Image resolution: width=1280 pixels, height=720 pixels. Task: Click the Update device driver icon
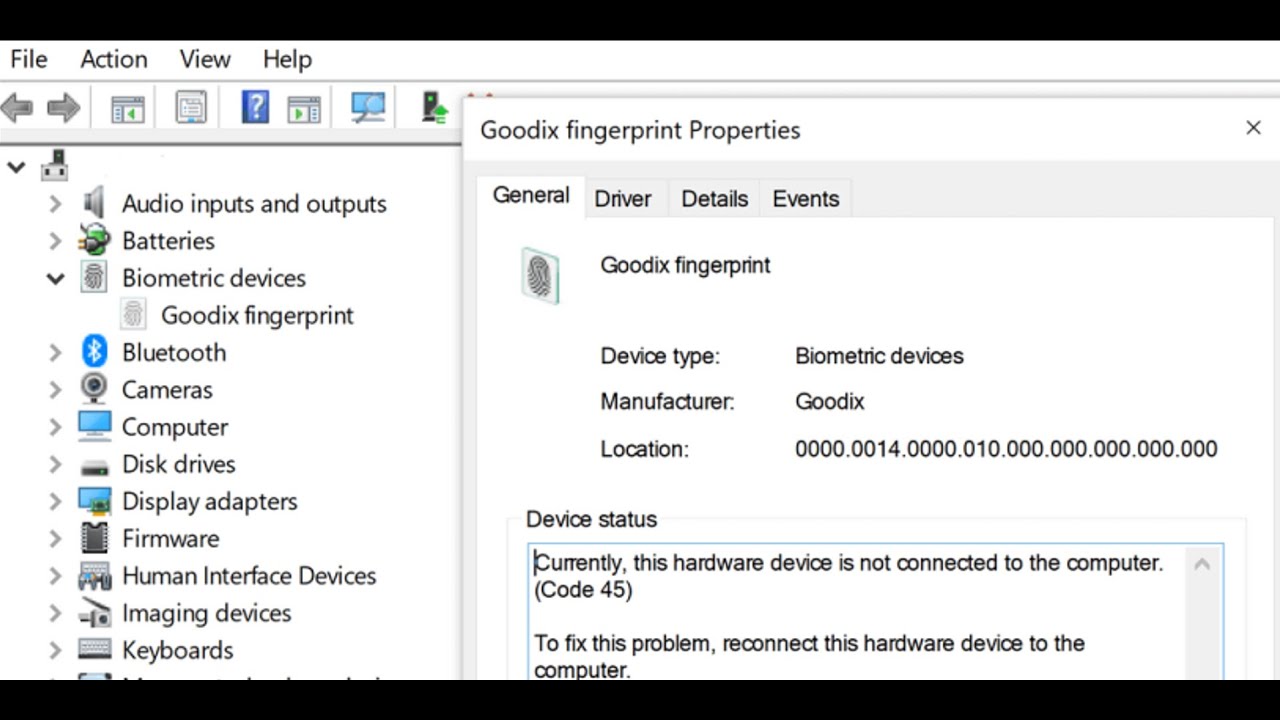pos(435,107)
